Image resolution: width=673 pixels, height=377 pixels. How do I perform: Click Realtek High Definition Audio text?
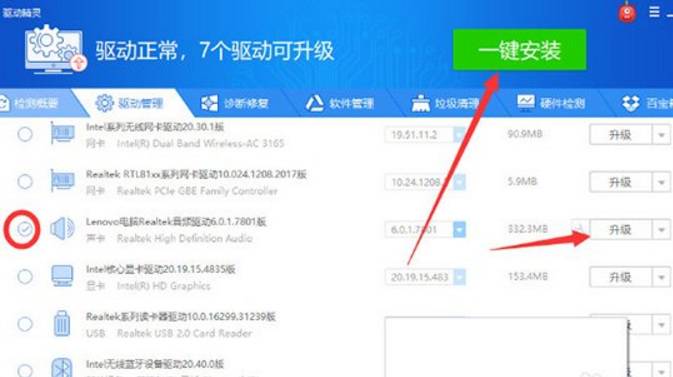185,238
